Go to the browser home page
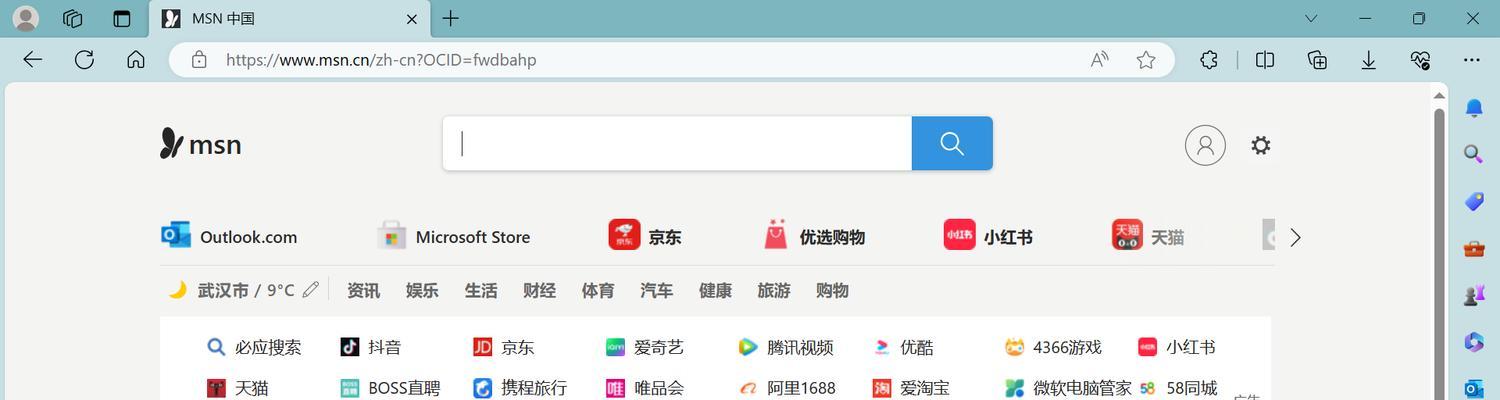 pyautogui.click(x=136, y=60)
